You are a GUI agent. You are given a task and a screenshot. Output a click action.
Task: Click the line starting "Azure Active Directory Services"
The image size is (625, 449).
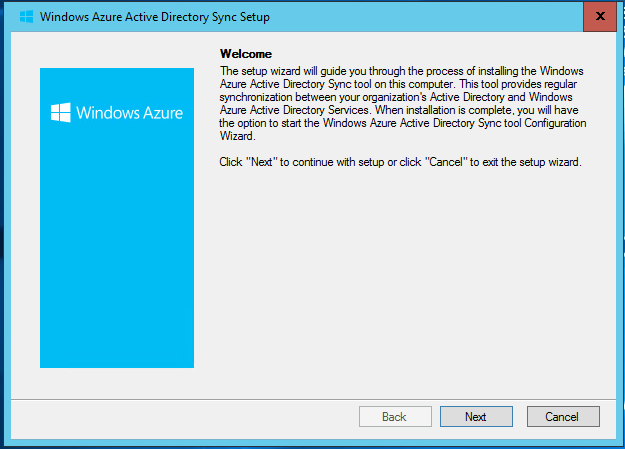(399, 110)
